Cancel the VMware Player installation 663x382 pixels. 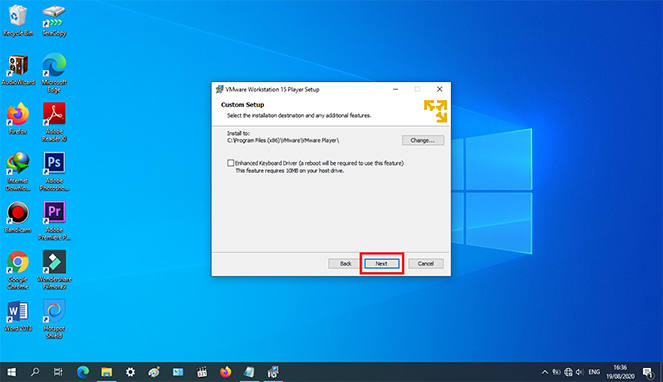click(x=426, y=264)
